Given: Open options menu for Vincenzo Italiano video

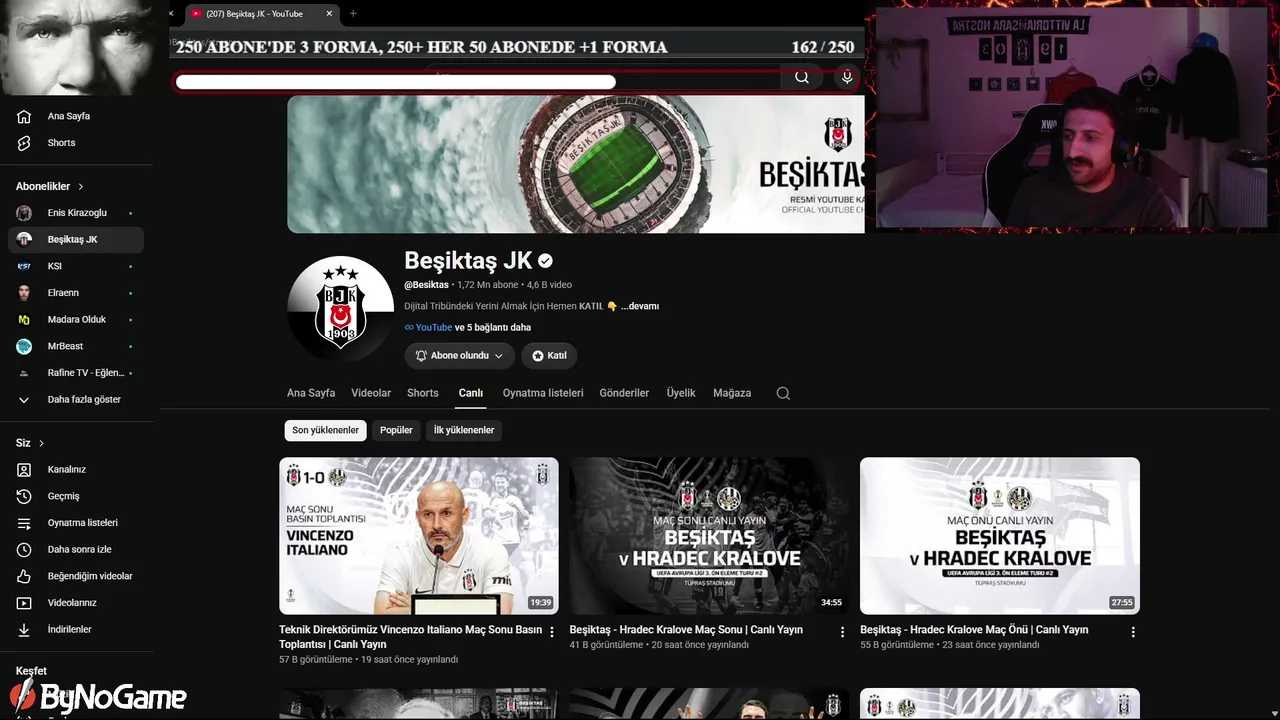Looking at the screenshot, I should pyautogui.click(x=552, y=632).
